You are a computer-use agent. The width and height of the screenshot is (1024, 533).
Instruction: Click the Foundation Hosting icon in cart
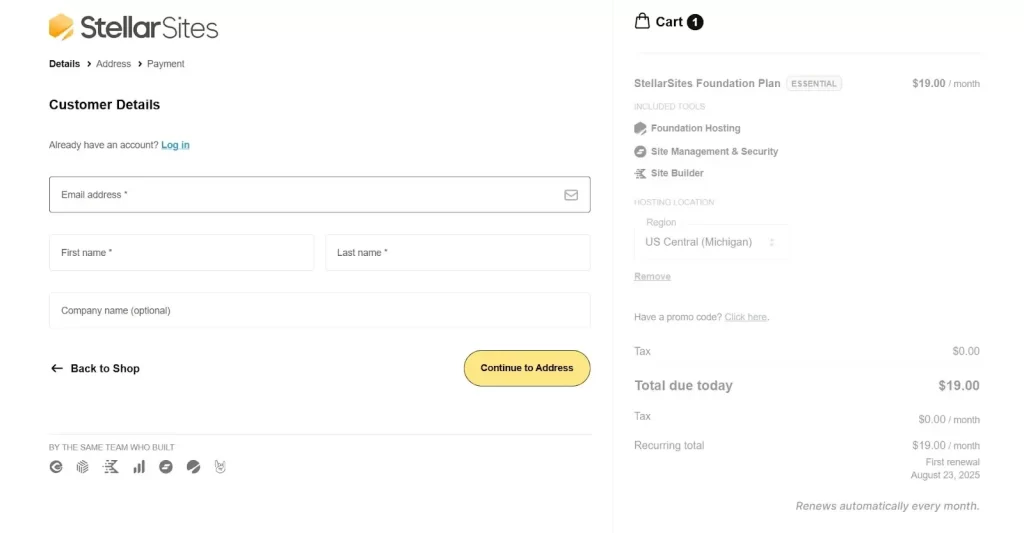[640, 128]
